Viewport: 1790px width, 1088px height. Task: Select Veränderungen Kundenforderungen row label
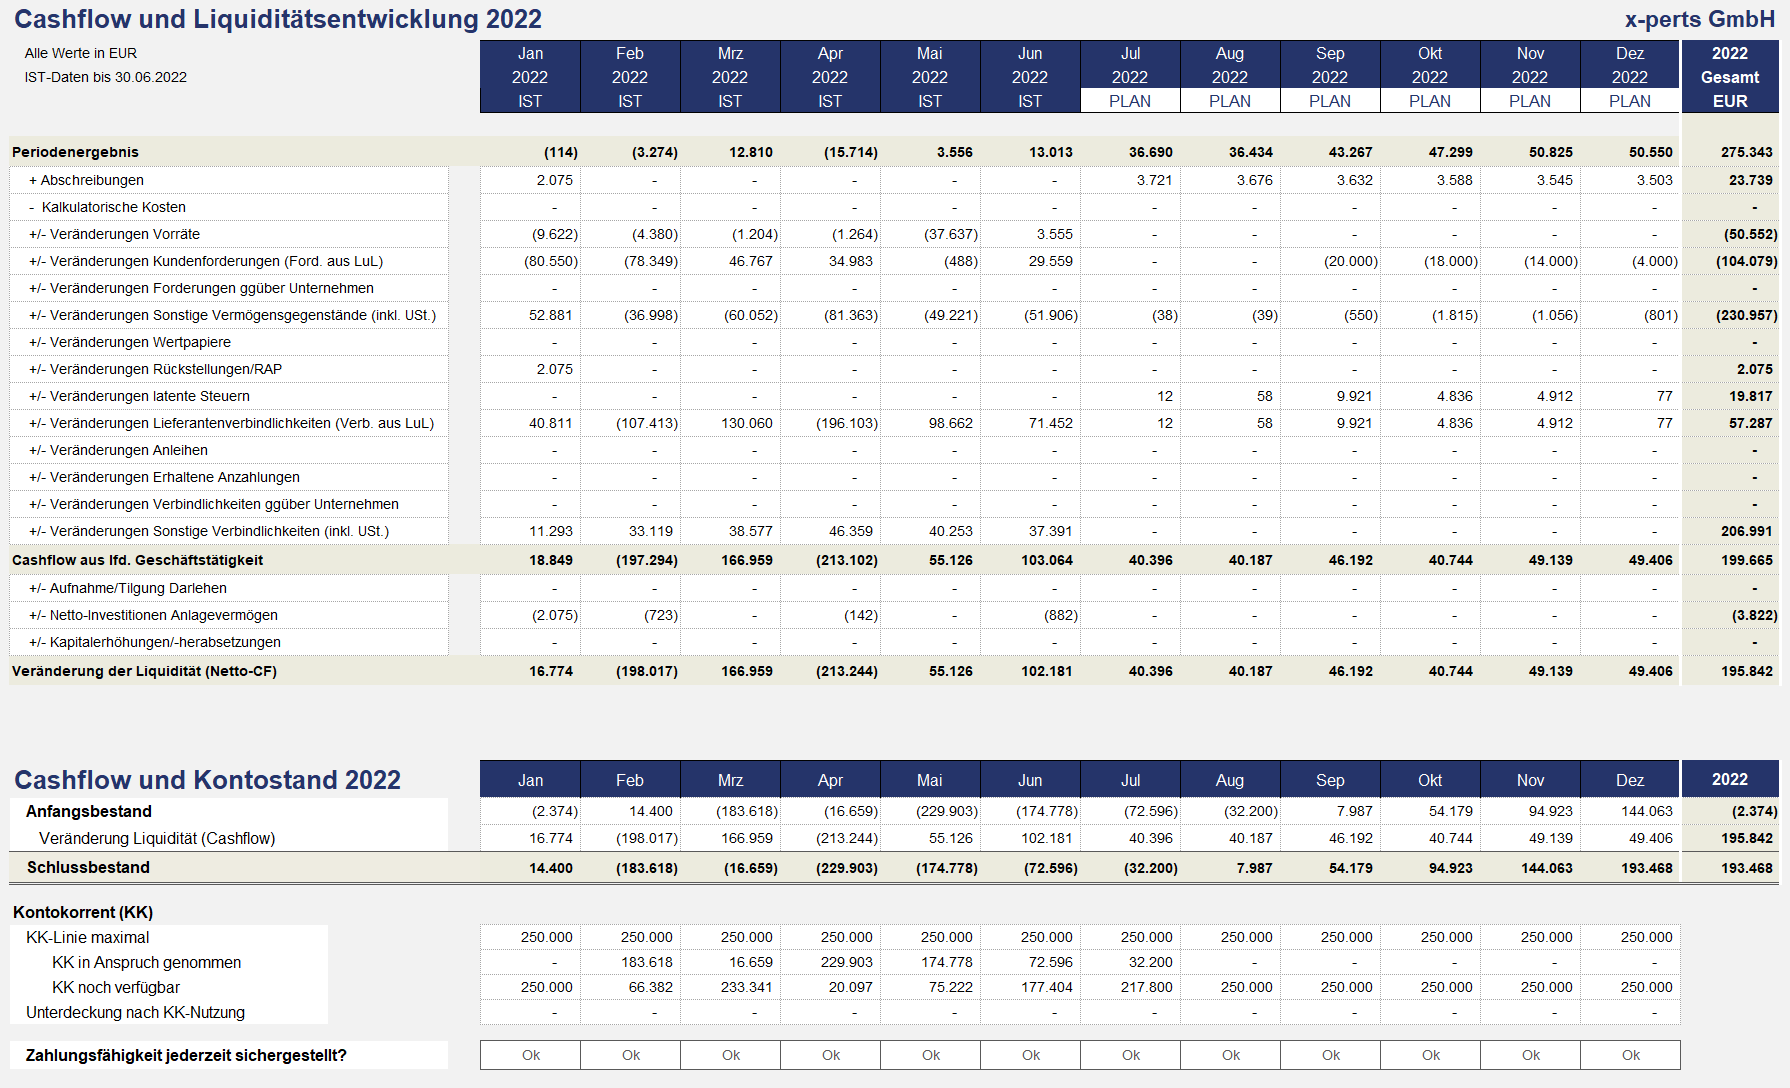pyautogui.click(x=206, y=261)
